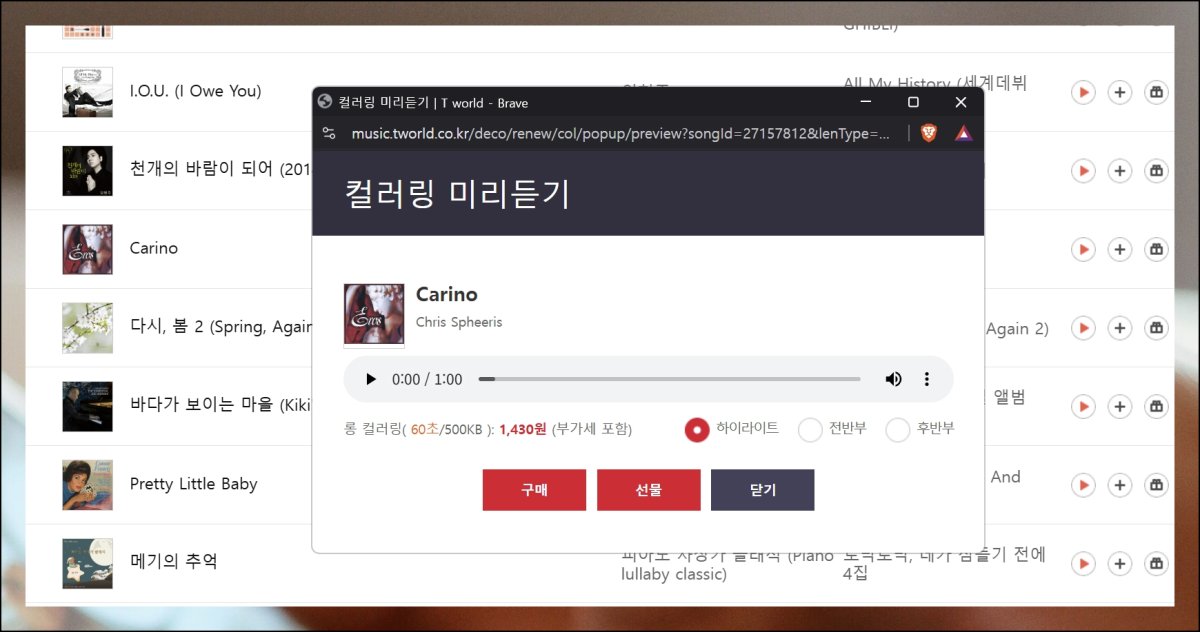Image resolution: width=1200 pixels, height=632 pixels.
Task: Play preview for 다시, 봄 2 row
Action: [x=1083, y=328]
